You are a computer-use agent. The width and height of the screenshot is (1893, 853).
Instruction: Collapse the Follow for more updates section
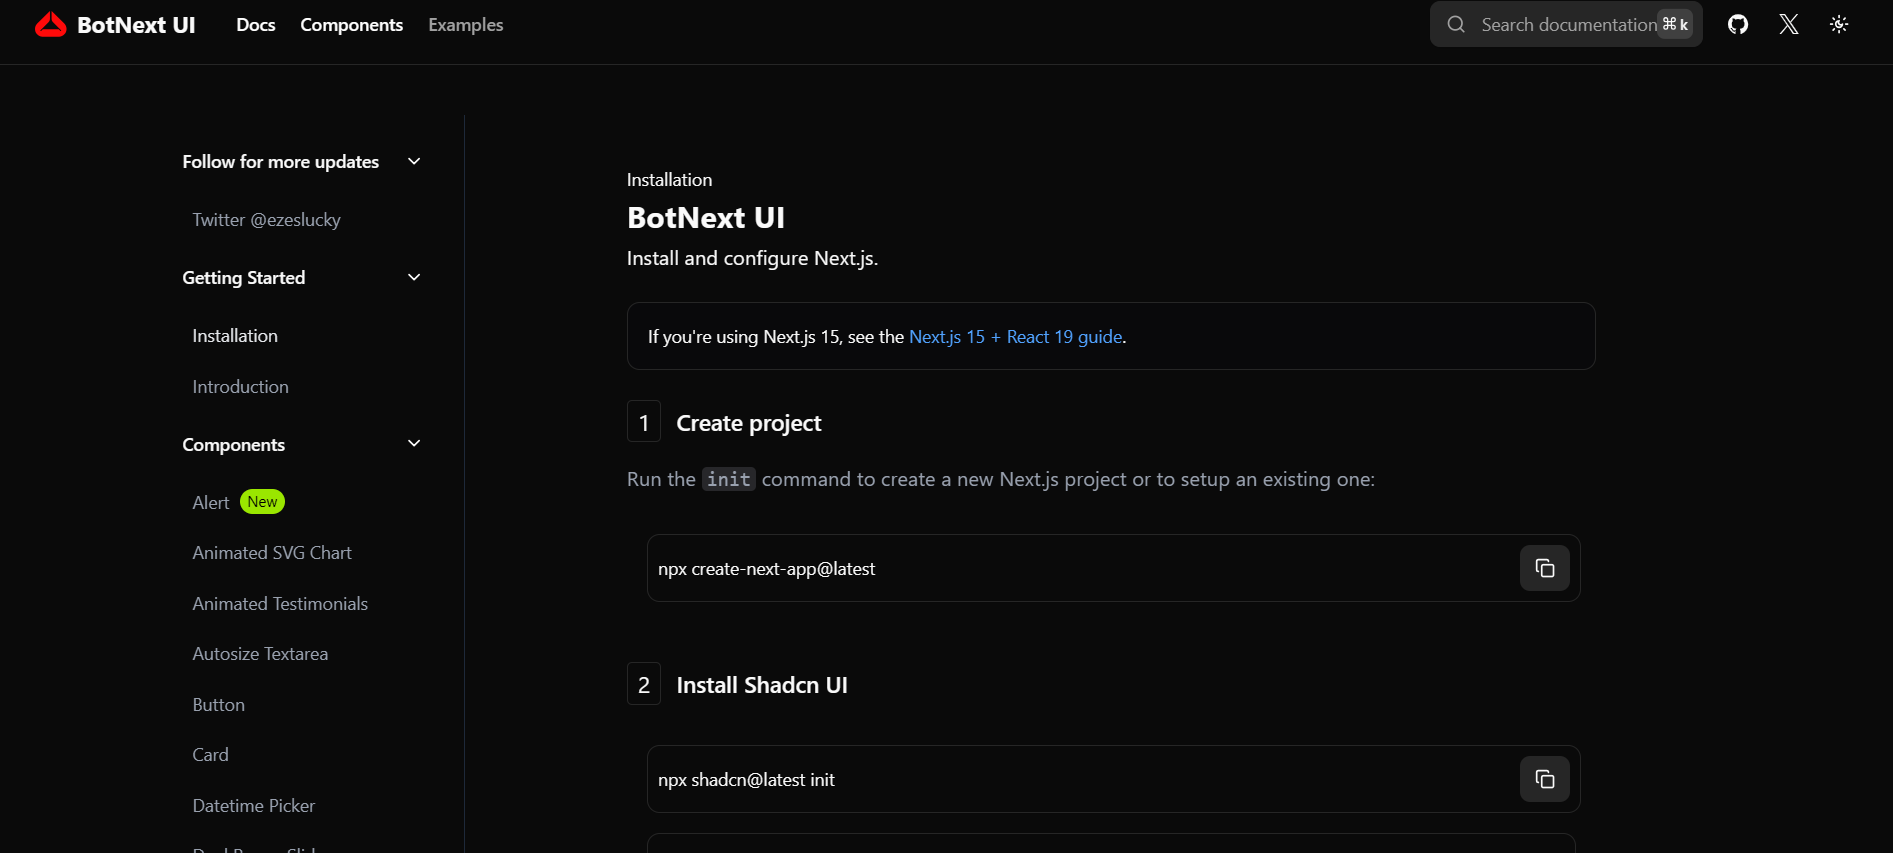pyautogui.click(x=414, y=161)
